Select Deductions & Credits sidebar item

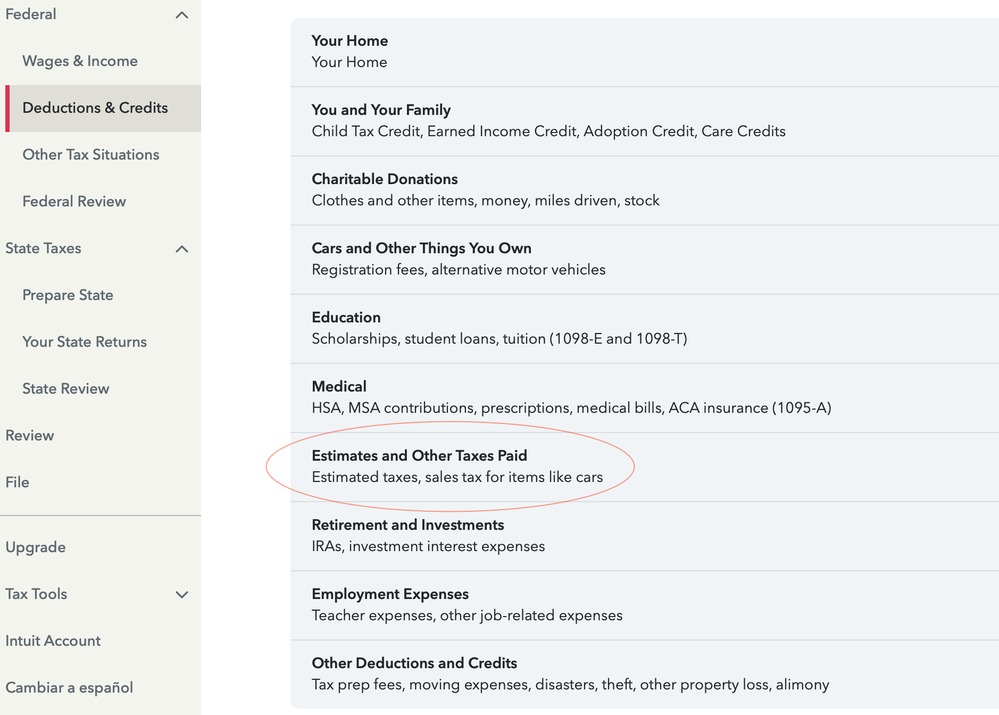(95, 108)
